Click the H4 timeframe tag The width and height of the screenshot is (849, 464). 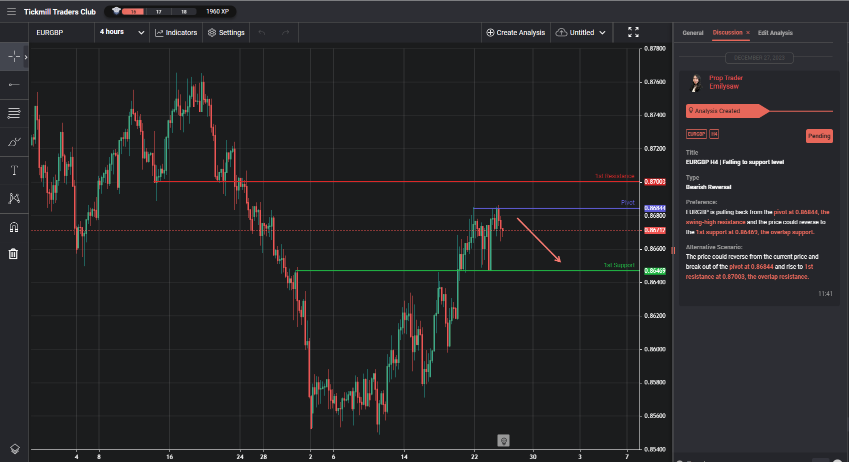[x=714, y=134]
